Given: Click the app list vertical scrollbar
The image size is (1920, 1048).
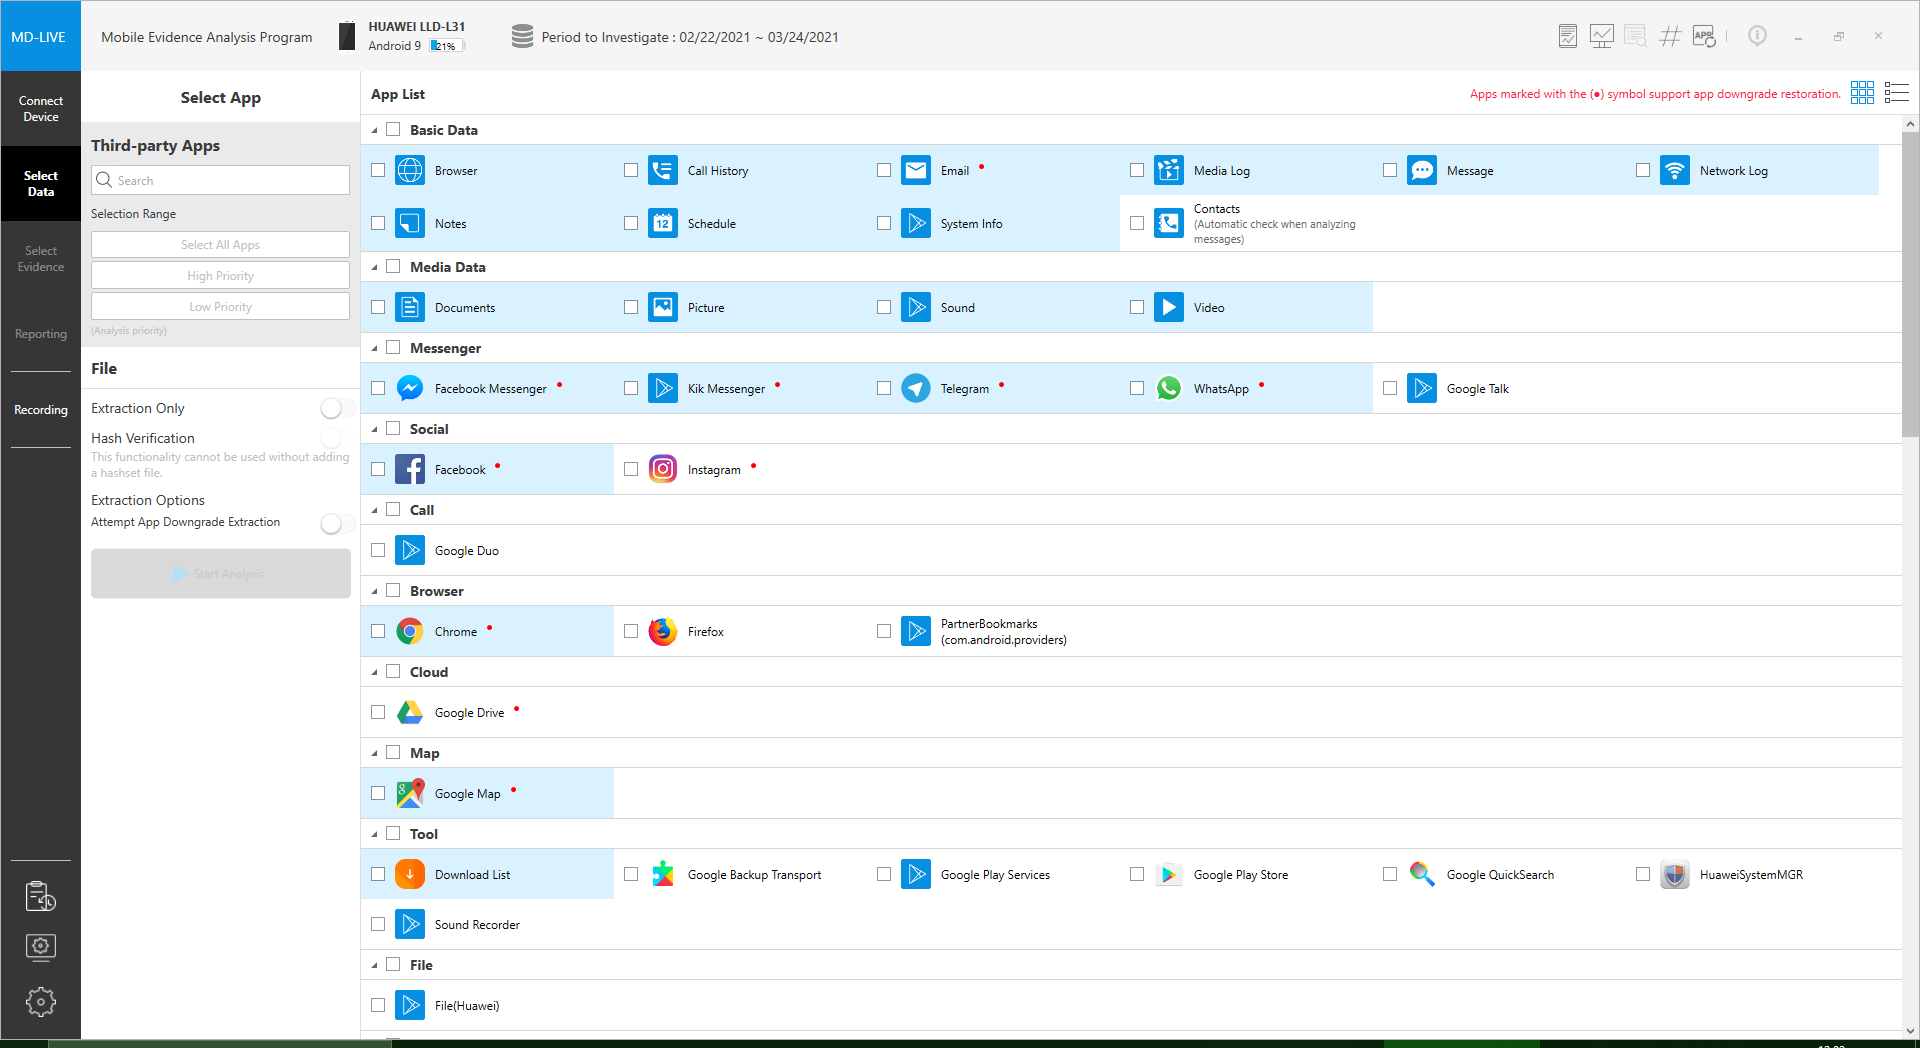Looking at the screenshot, I should coord(1910,284).
